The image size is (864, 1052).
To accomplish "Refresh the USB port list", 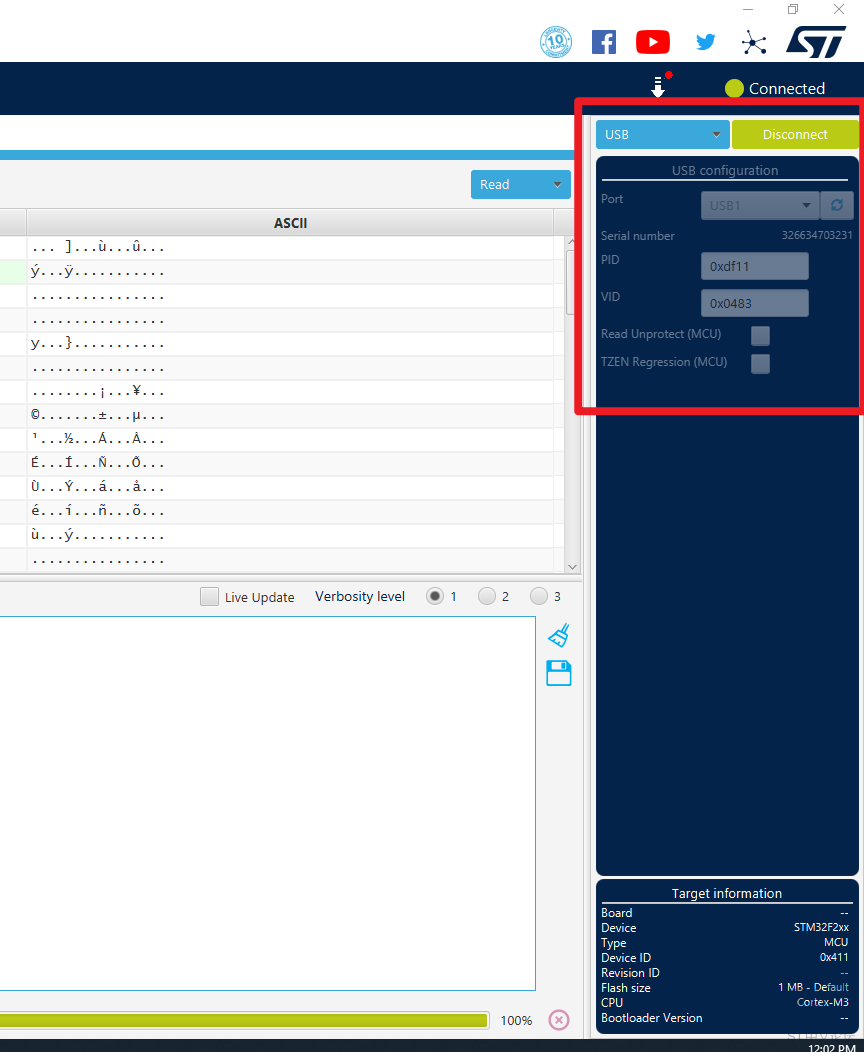I will click(x=837, y=205).
